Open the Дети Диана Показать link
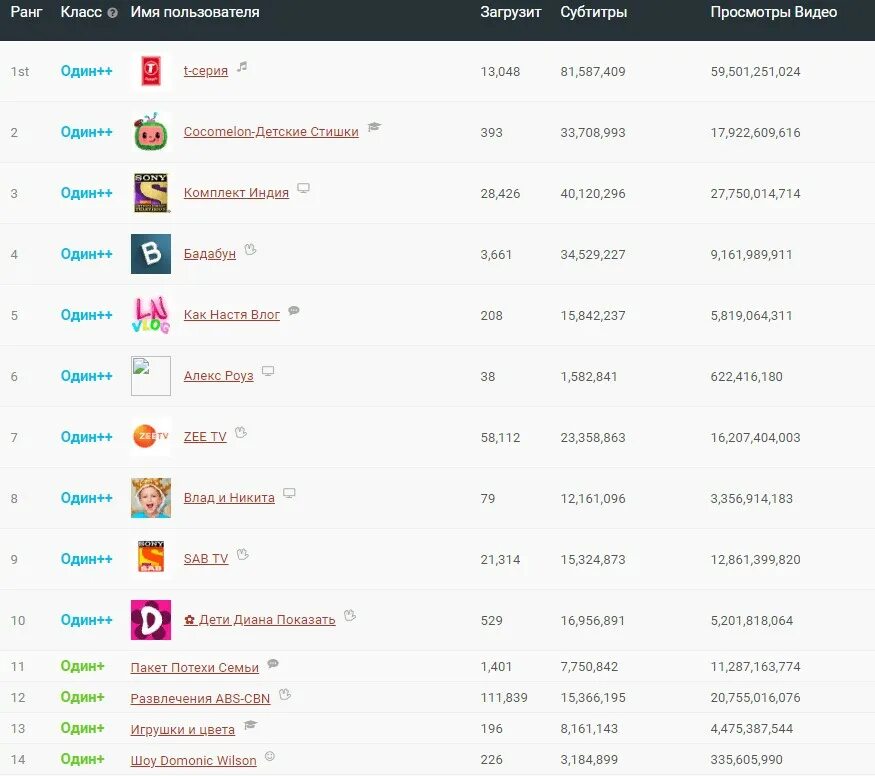The height and width of the screenshot is (776, 875). click(259, 620)
